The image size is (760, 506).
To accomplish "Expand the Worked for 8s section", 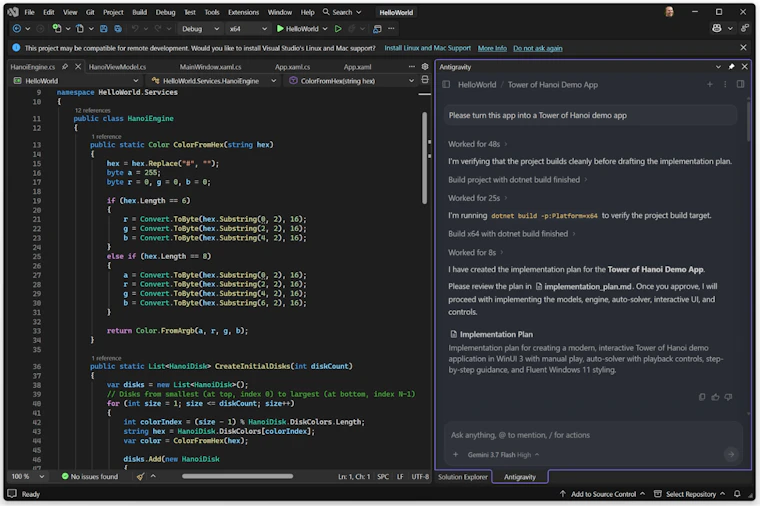I will point(475,253).
